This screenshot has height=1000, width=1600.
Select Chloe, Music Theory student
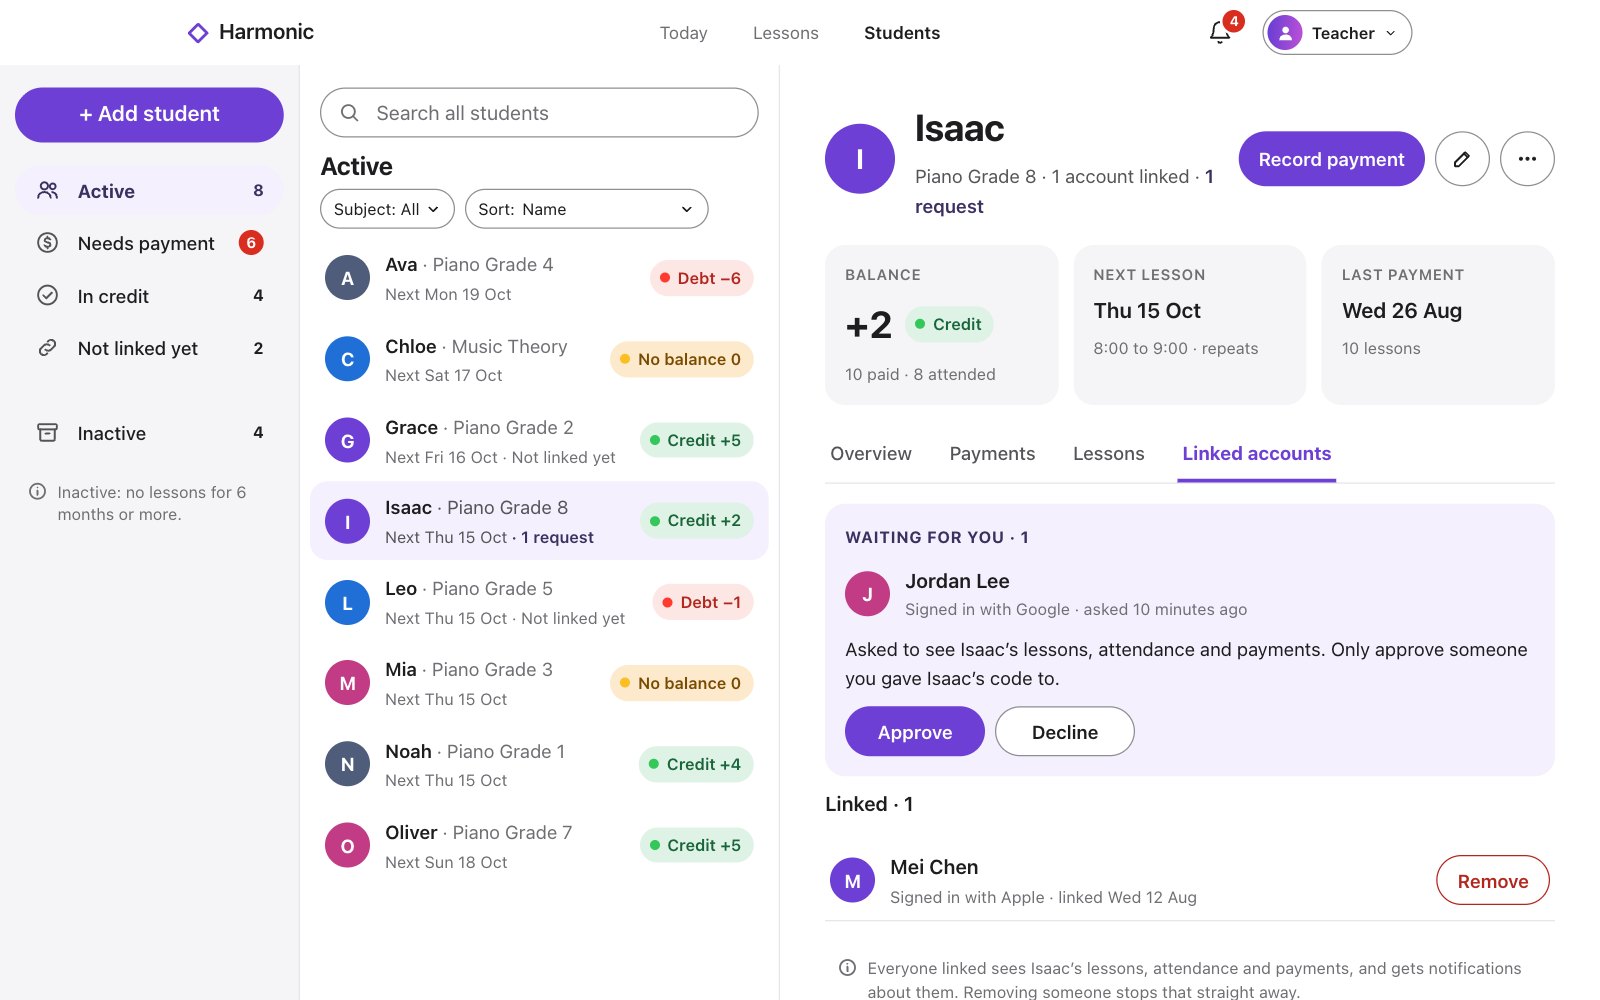(539, 359)
